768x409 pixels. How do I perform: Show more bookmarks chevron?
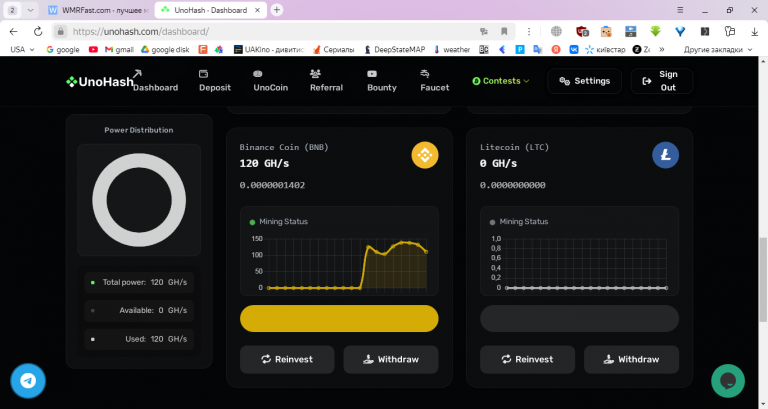pos(662,49)
